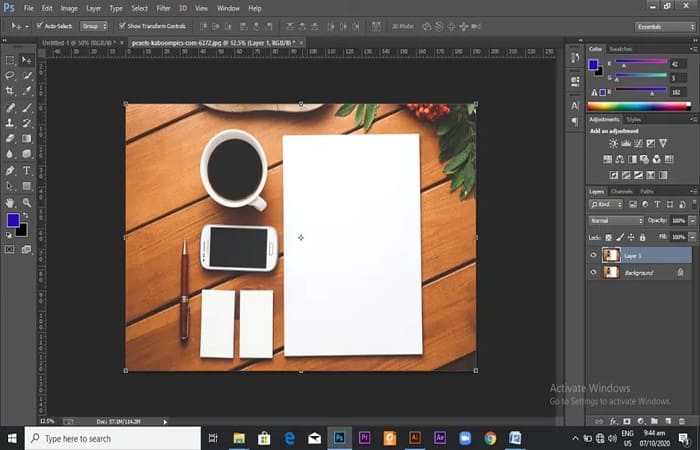This screenshot has height=450, width=700.
Task: Open the Normal blend mode dropdown
Action: pos(616,221)
